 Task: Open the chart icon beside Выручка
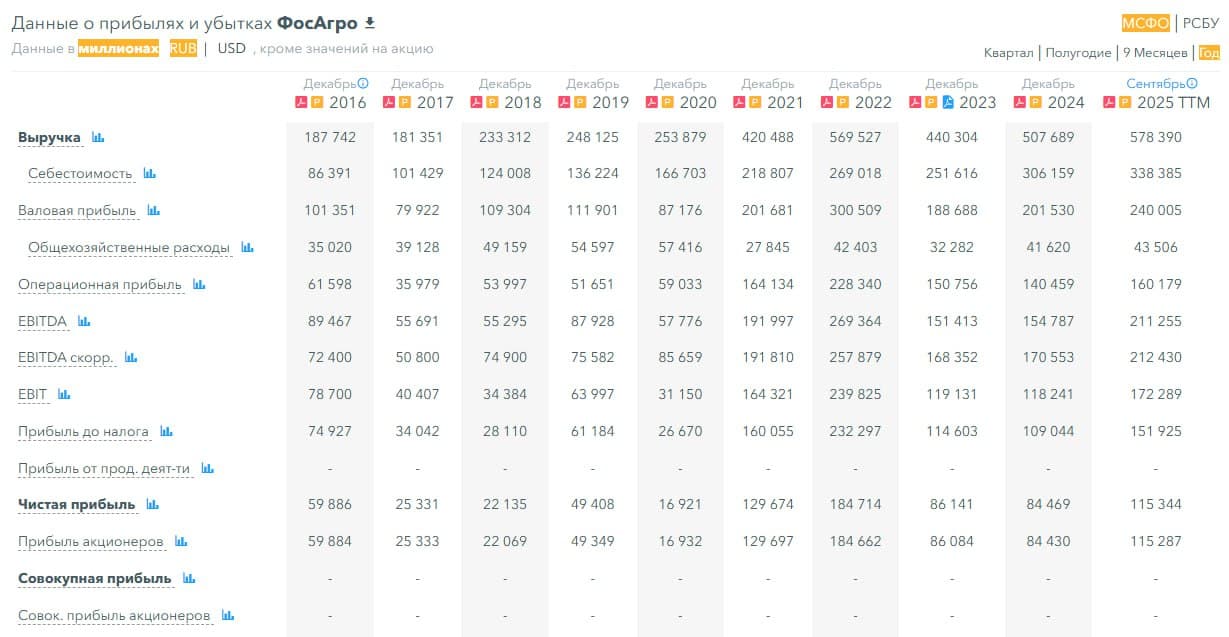coord(98,137)
